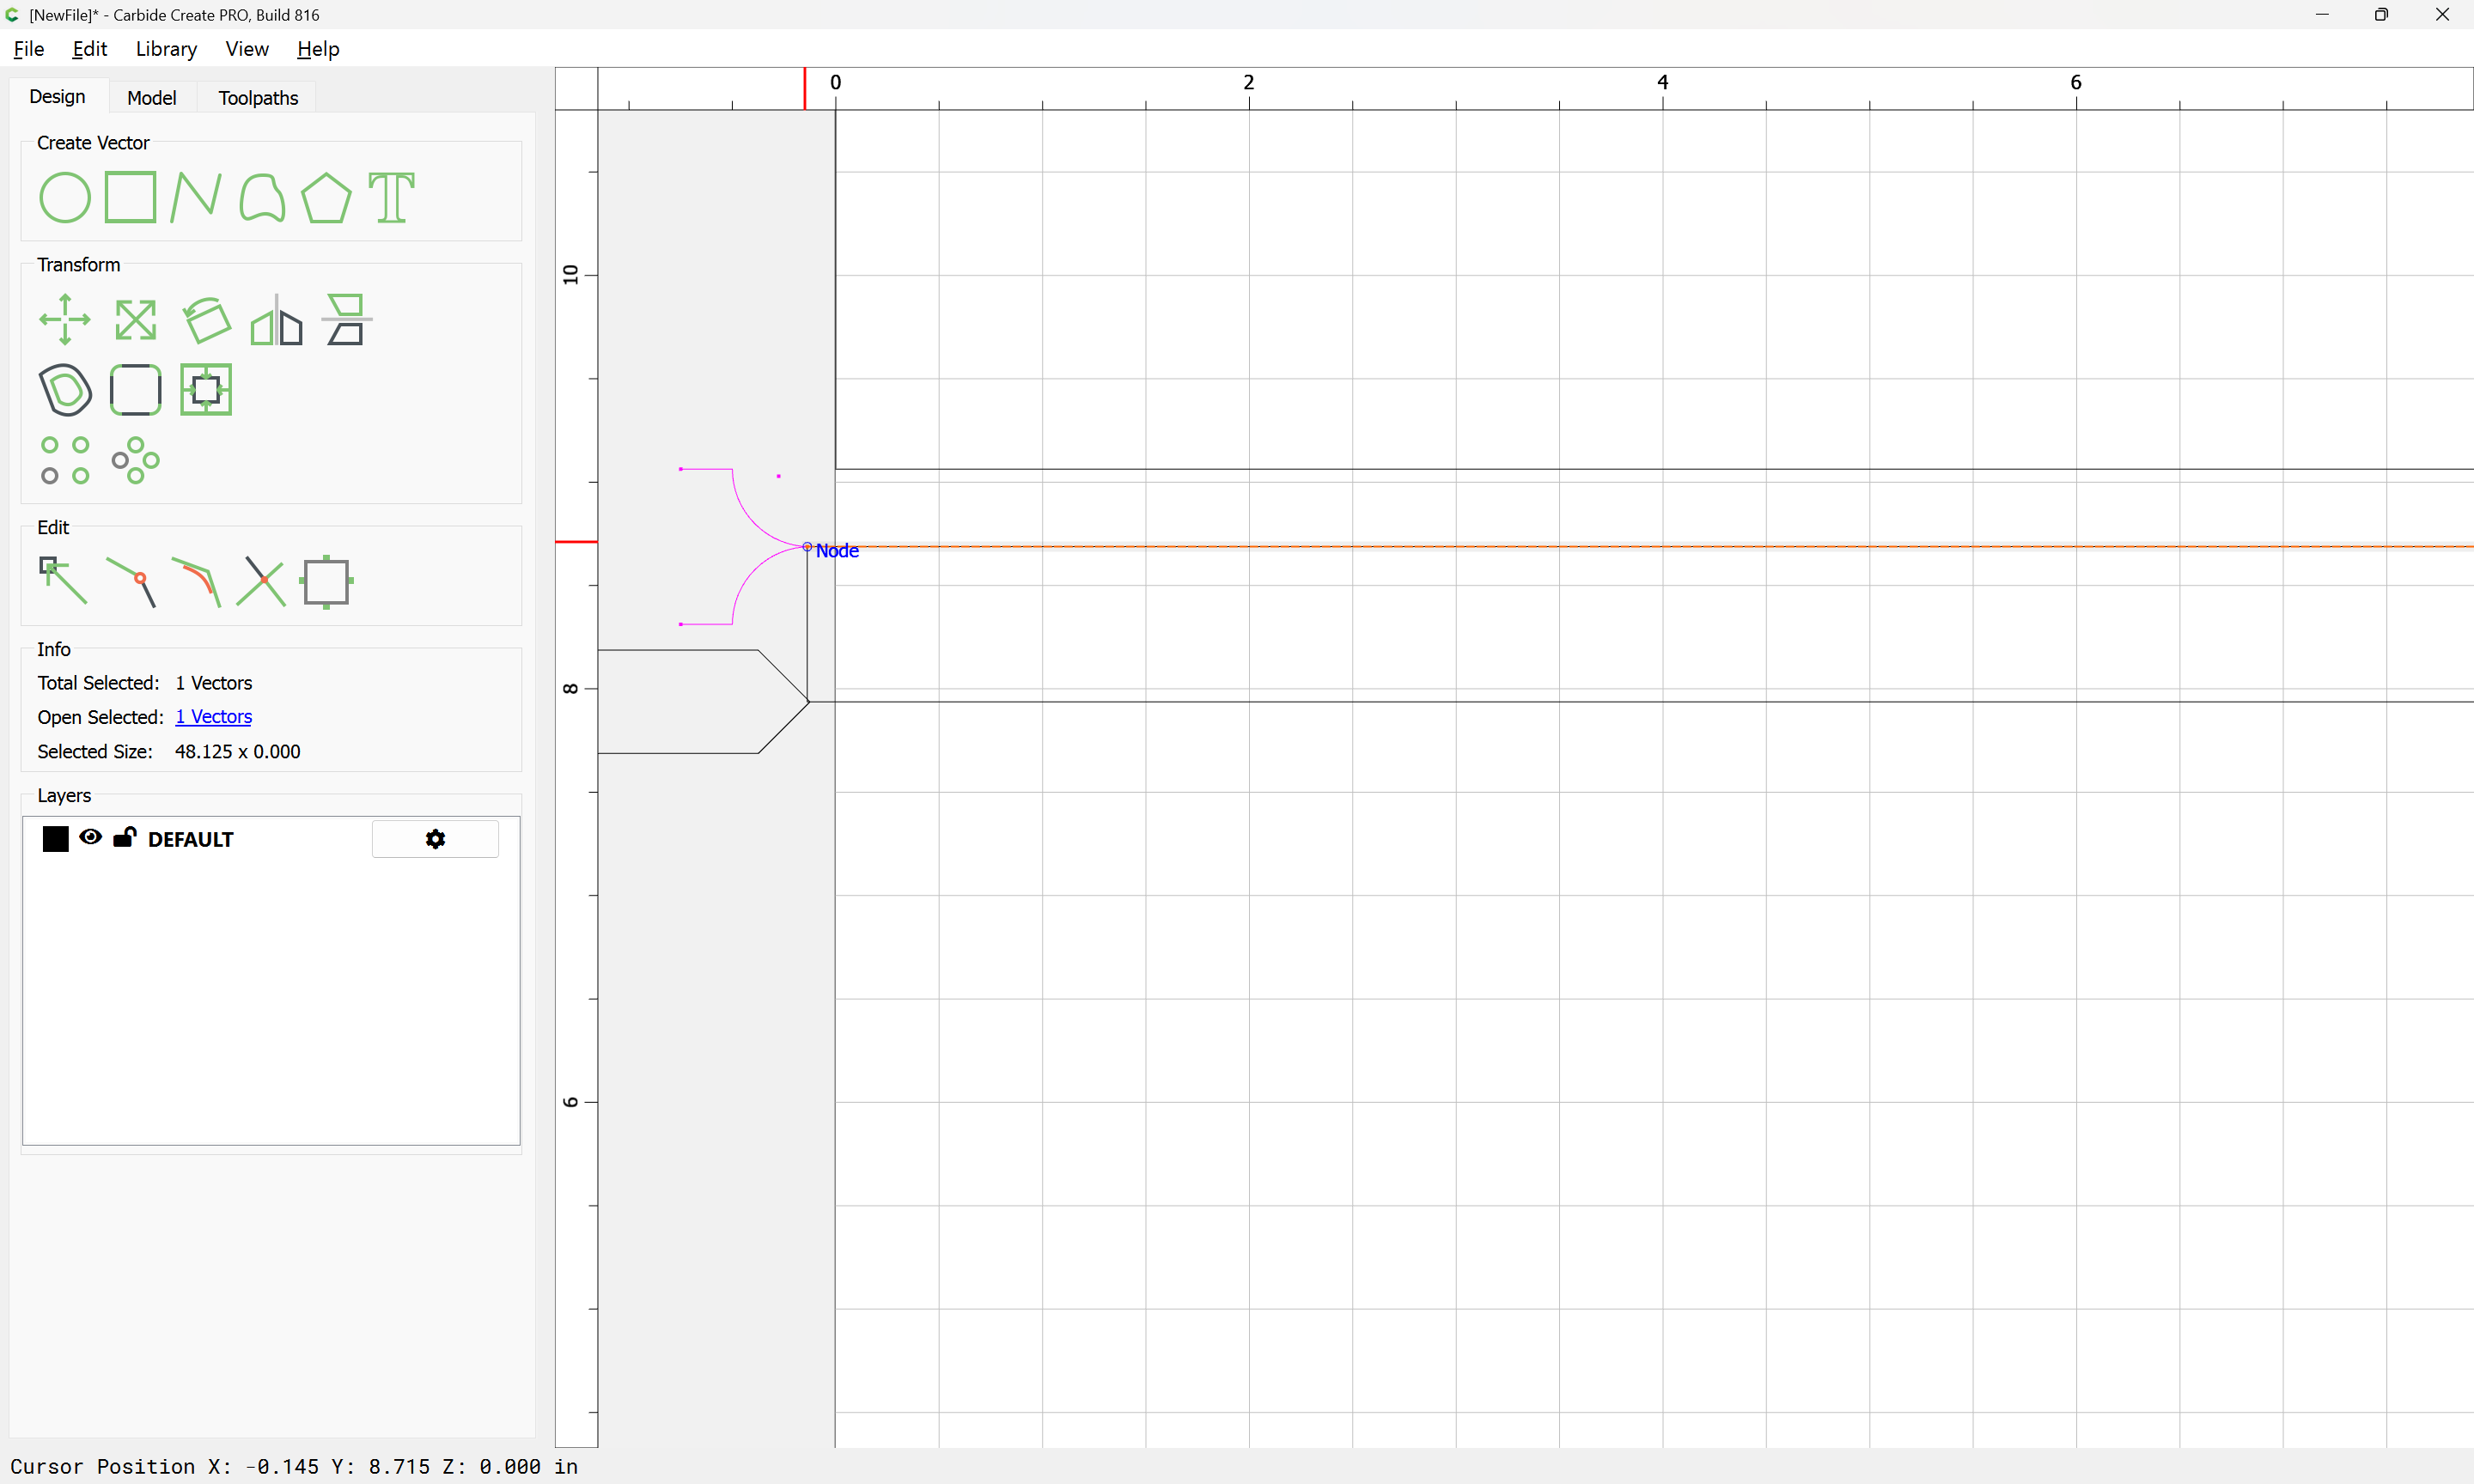Click the black DEFAULT layer color swatch
The width and height of the screenshot is (2474, 1484).
tap(56, 839)
